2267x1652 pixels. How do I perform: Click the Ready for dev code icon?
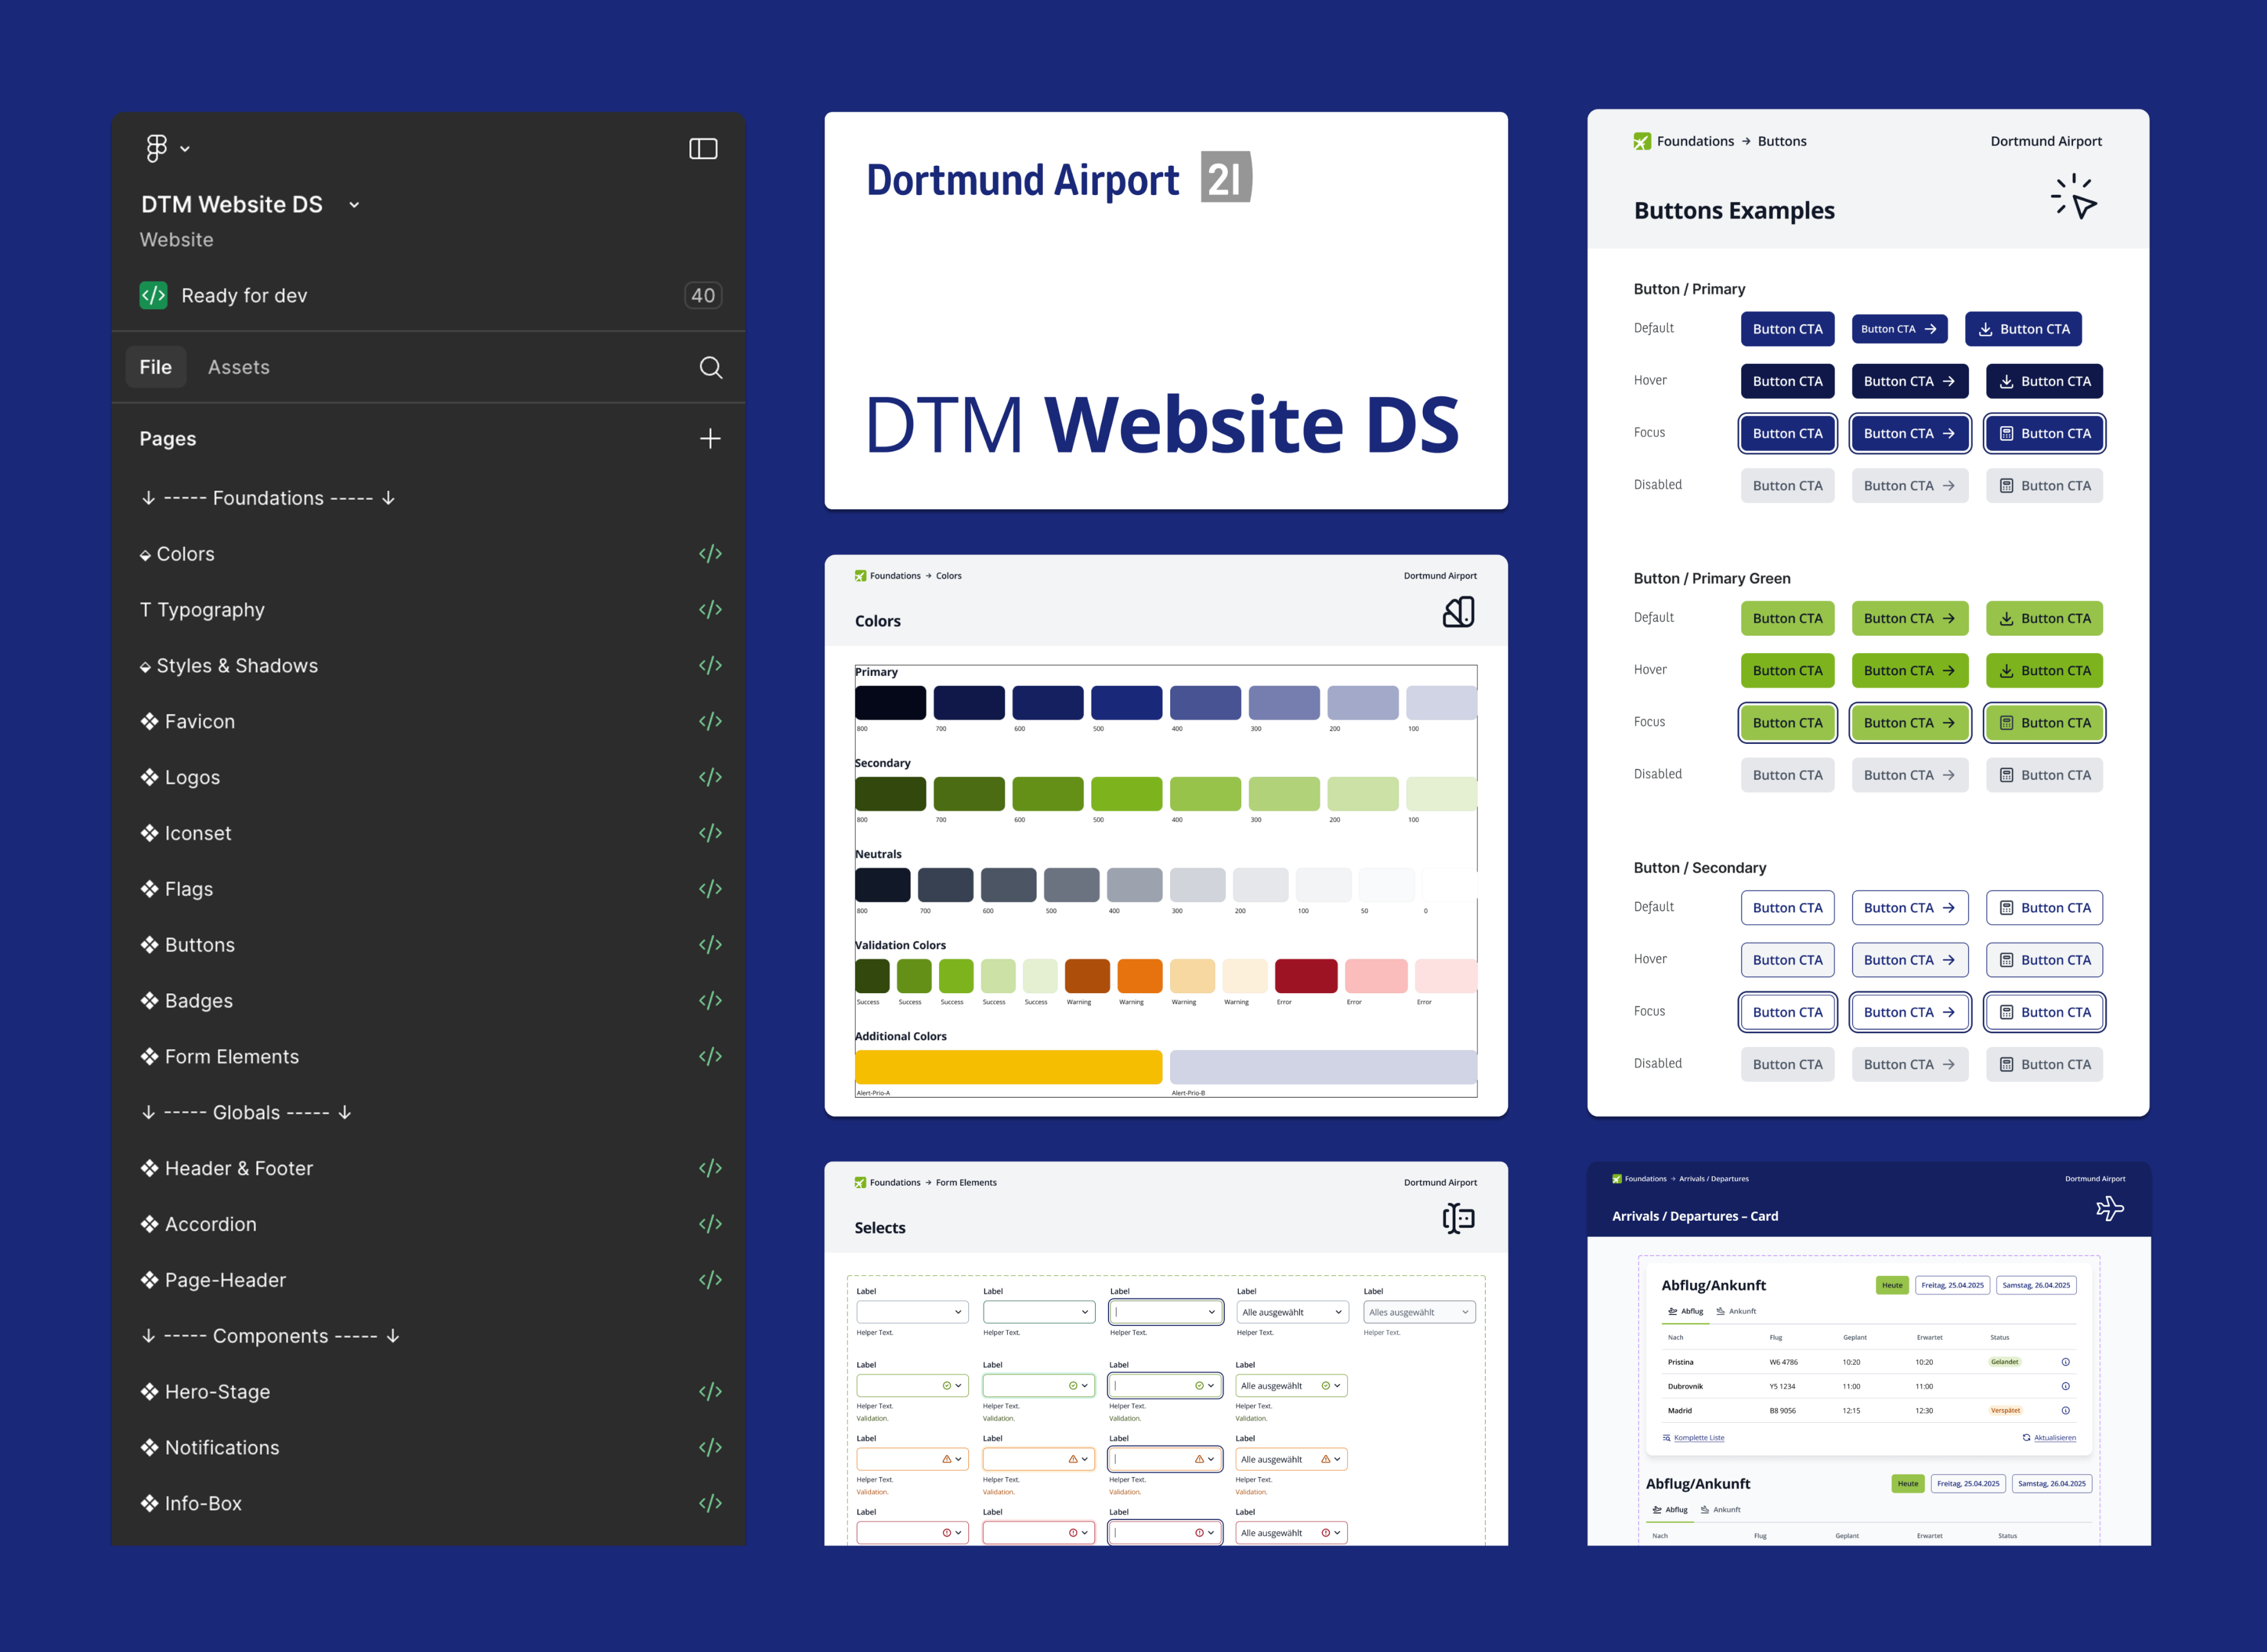(153, 295)
